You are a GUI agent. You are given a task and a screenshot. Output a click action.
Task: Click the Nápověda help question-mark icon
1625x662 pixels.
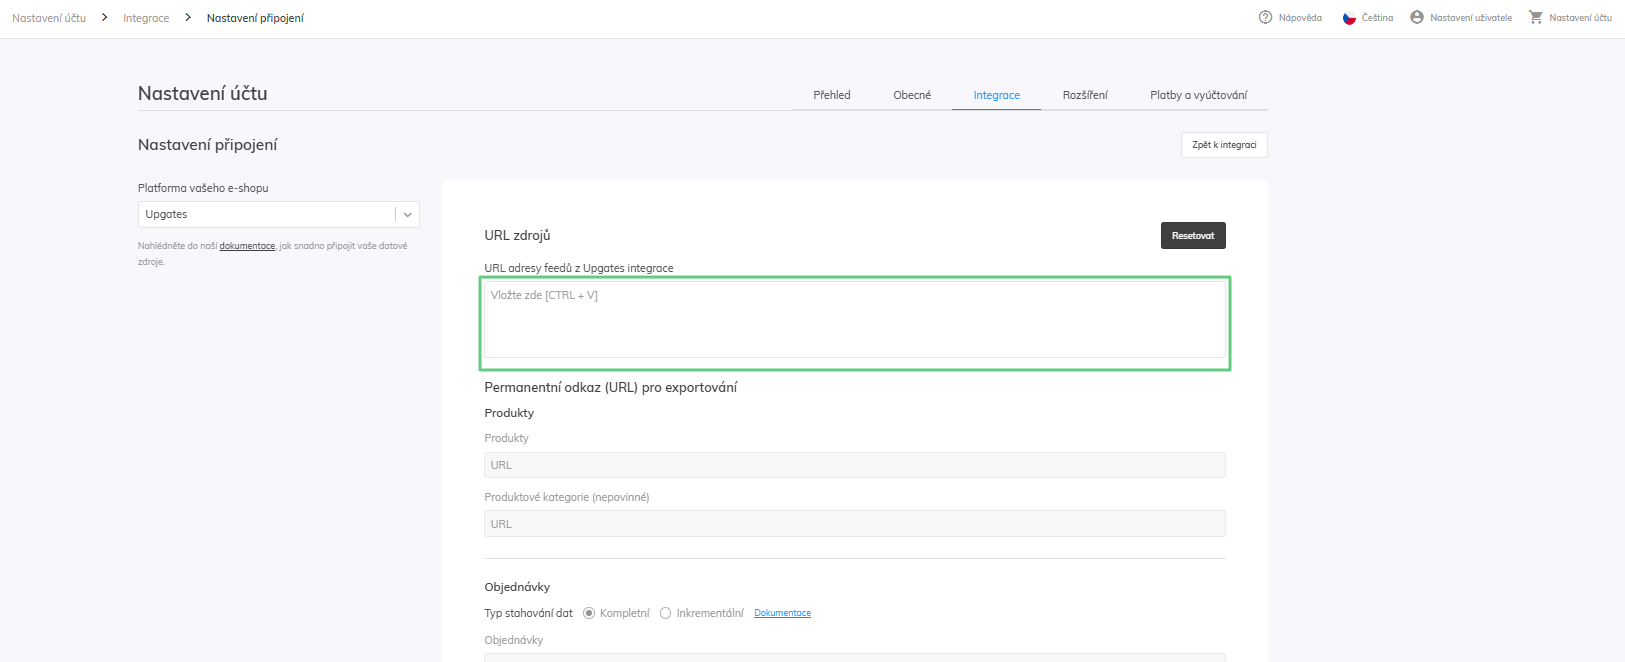point(1265,17)
